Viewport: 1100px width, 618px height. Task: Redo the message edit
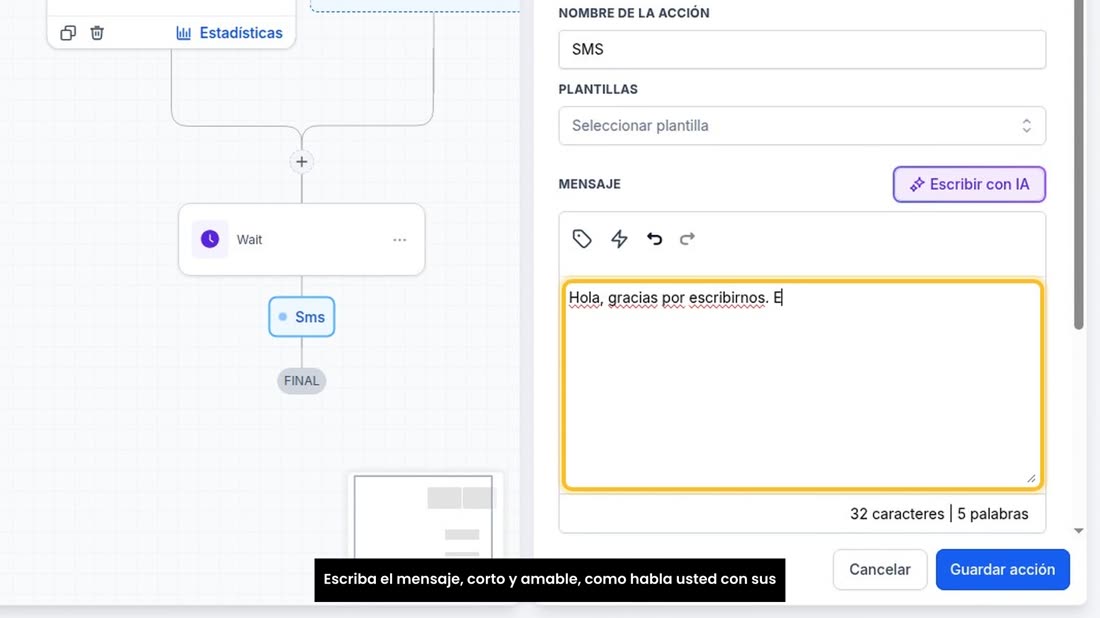(x=688, y=239)
